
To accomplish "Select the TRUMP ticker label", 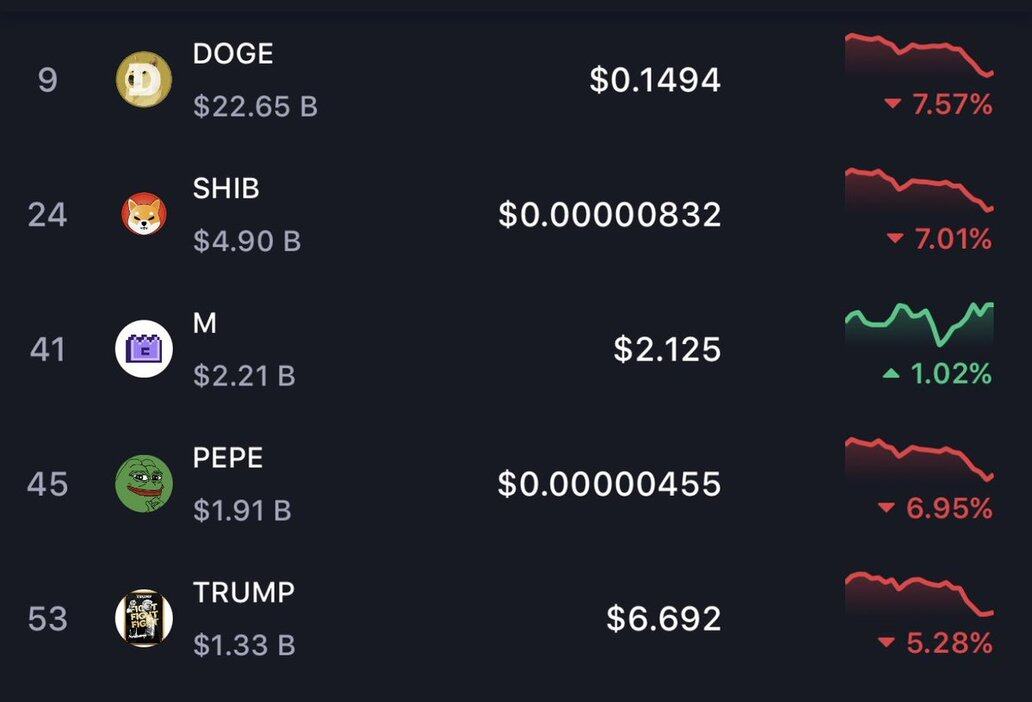I will (x=244, y=592).
